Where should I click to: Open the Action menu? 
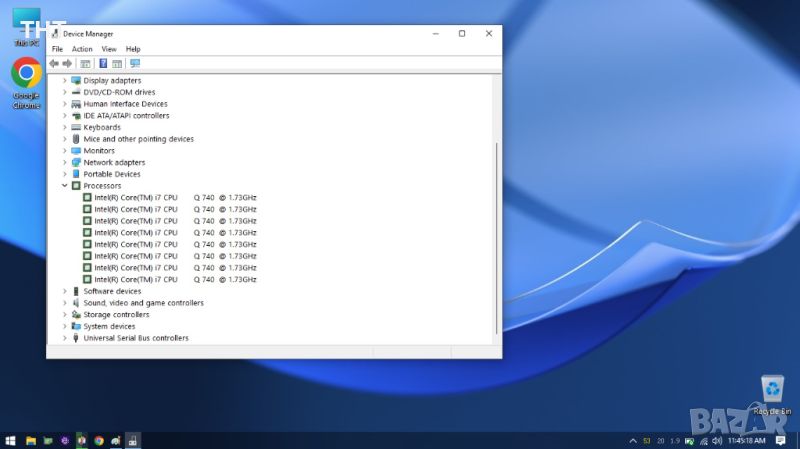coord(82,49)
